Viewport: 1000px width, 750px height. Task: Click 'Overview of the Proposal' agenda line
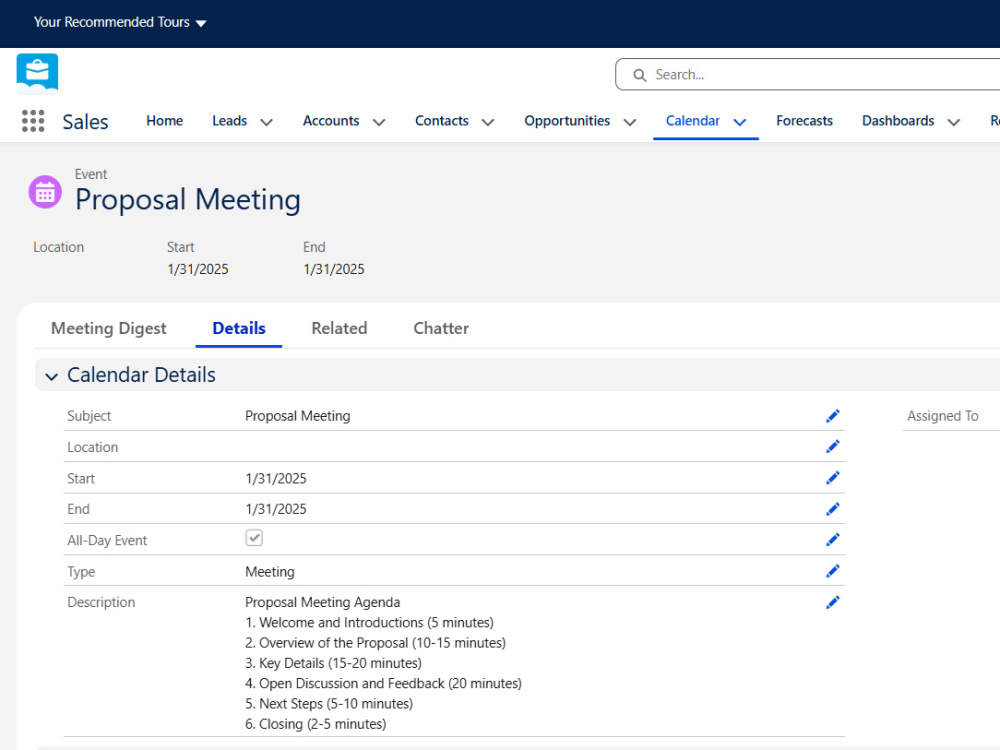tap(376, 643)
